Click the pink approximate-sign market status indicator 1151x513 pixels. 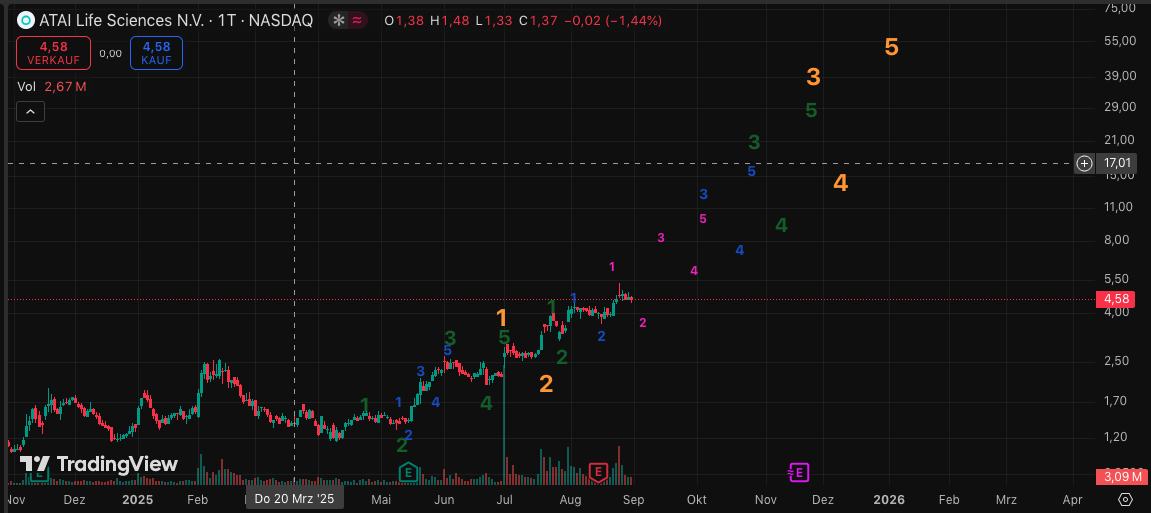coord(357,20)
